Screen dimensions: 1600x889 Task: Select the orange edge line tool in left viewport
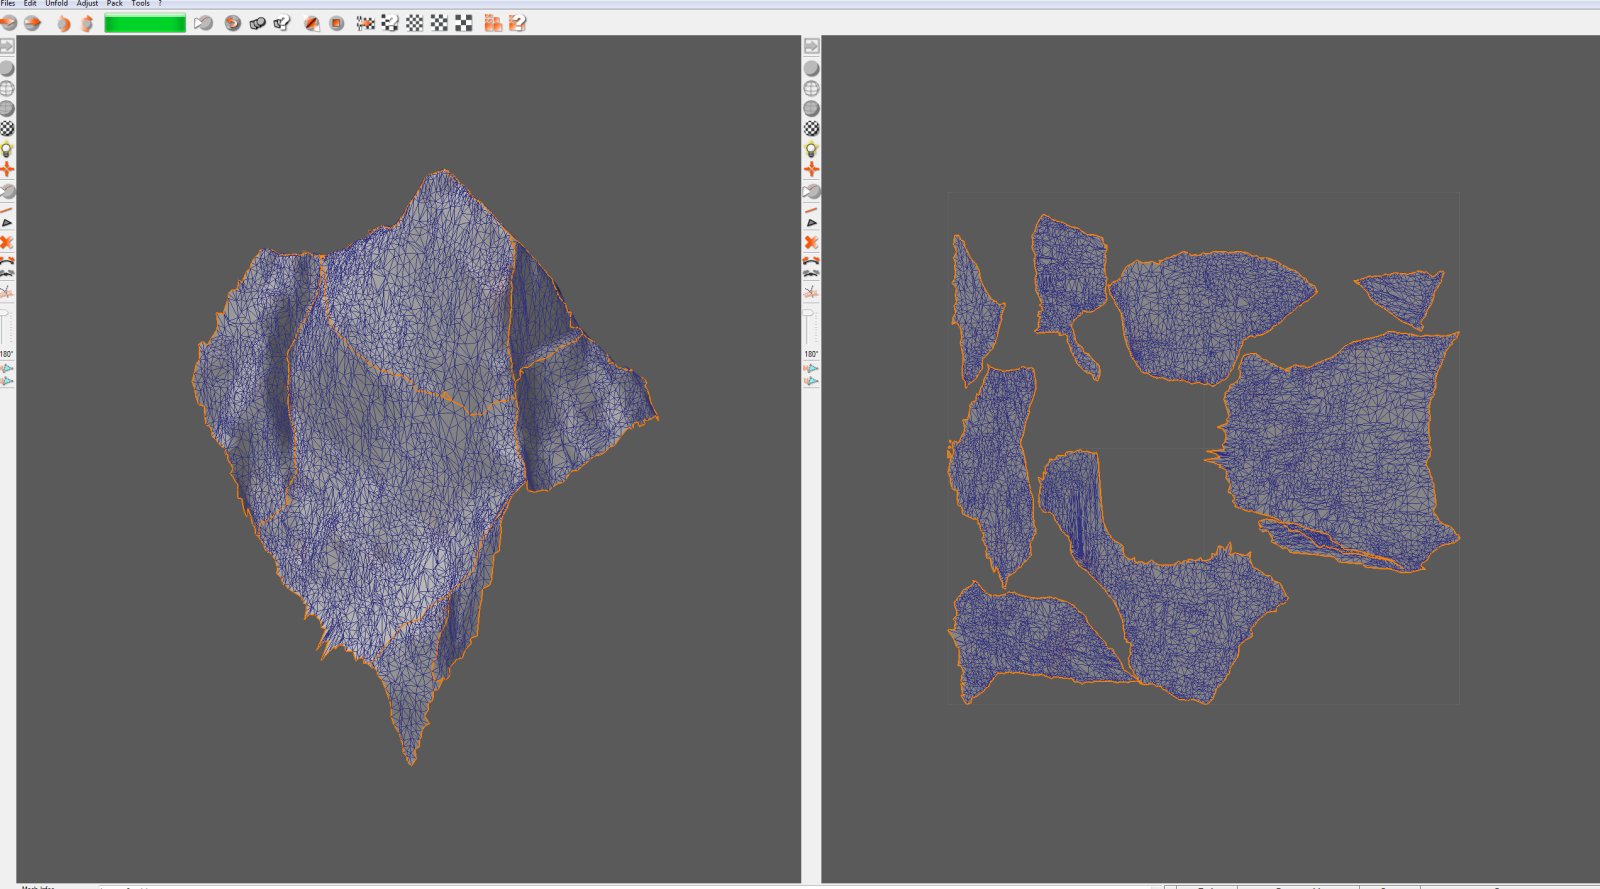pos(7,210)
